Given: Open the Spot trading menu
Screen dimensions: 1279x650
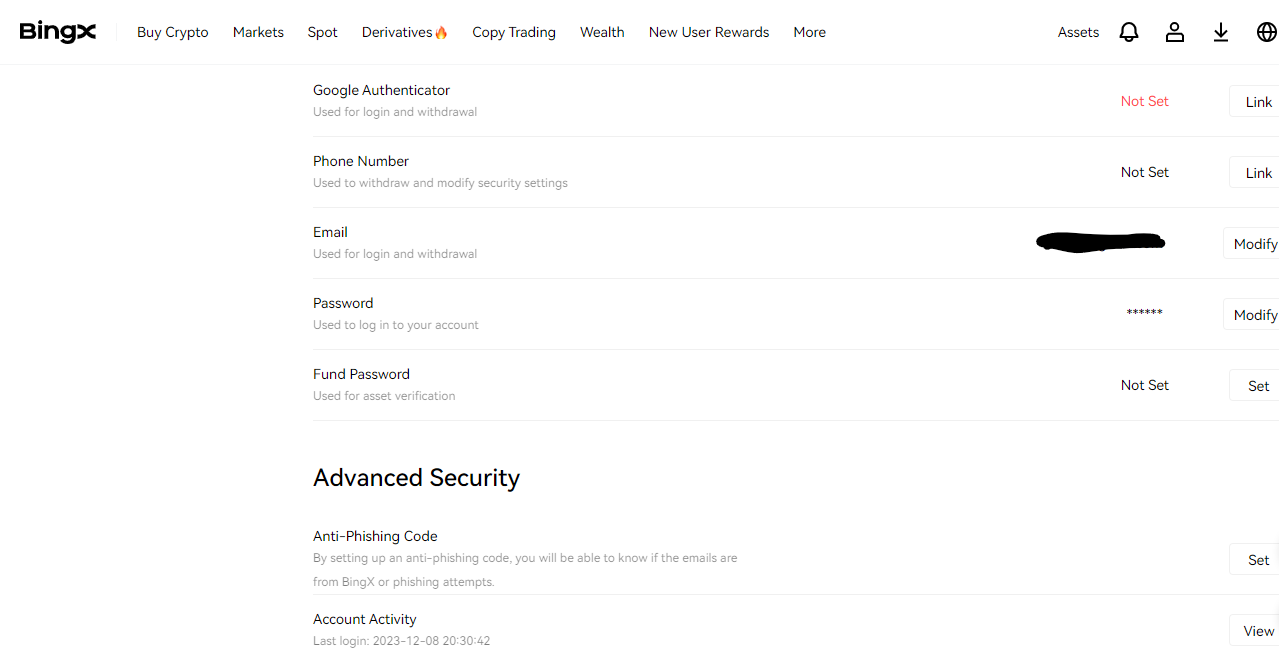Looking at the screenshot, I should (323, 32).
